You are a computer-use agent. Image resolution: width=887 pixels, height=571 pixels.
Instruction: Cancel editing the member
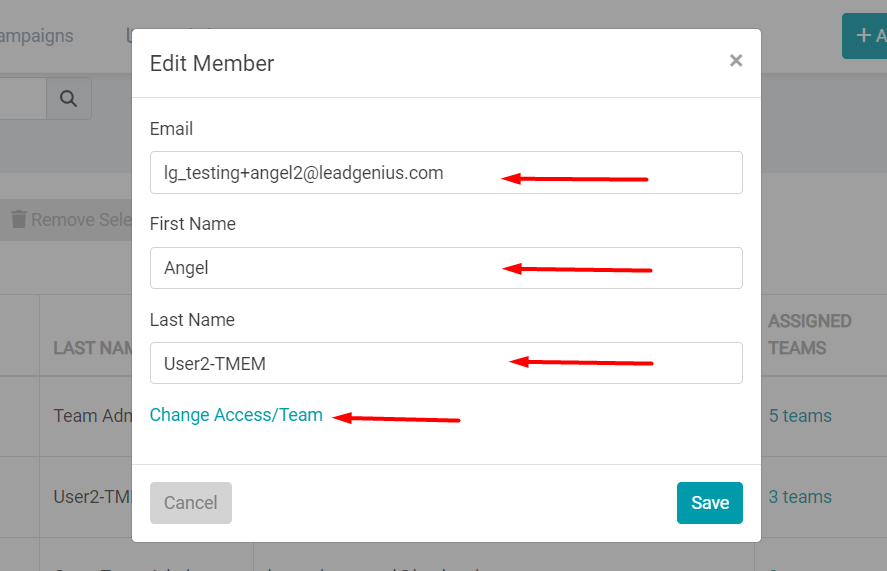(x=191, y=503)
